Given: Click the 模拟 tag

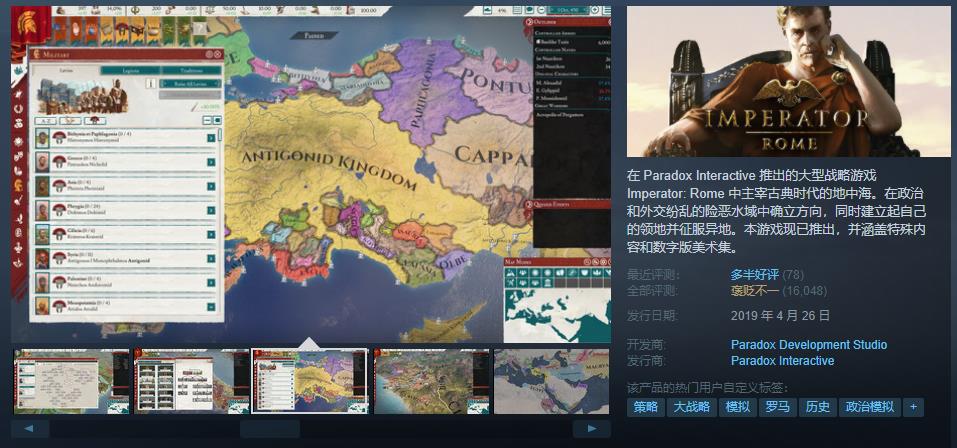Looking at the screenshot, I should (x=738, y=407).
